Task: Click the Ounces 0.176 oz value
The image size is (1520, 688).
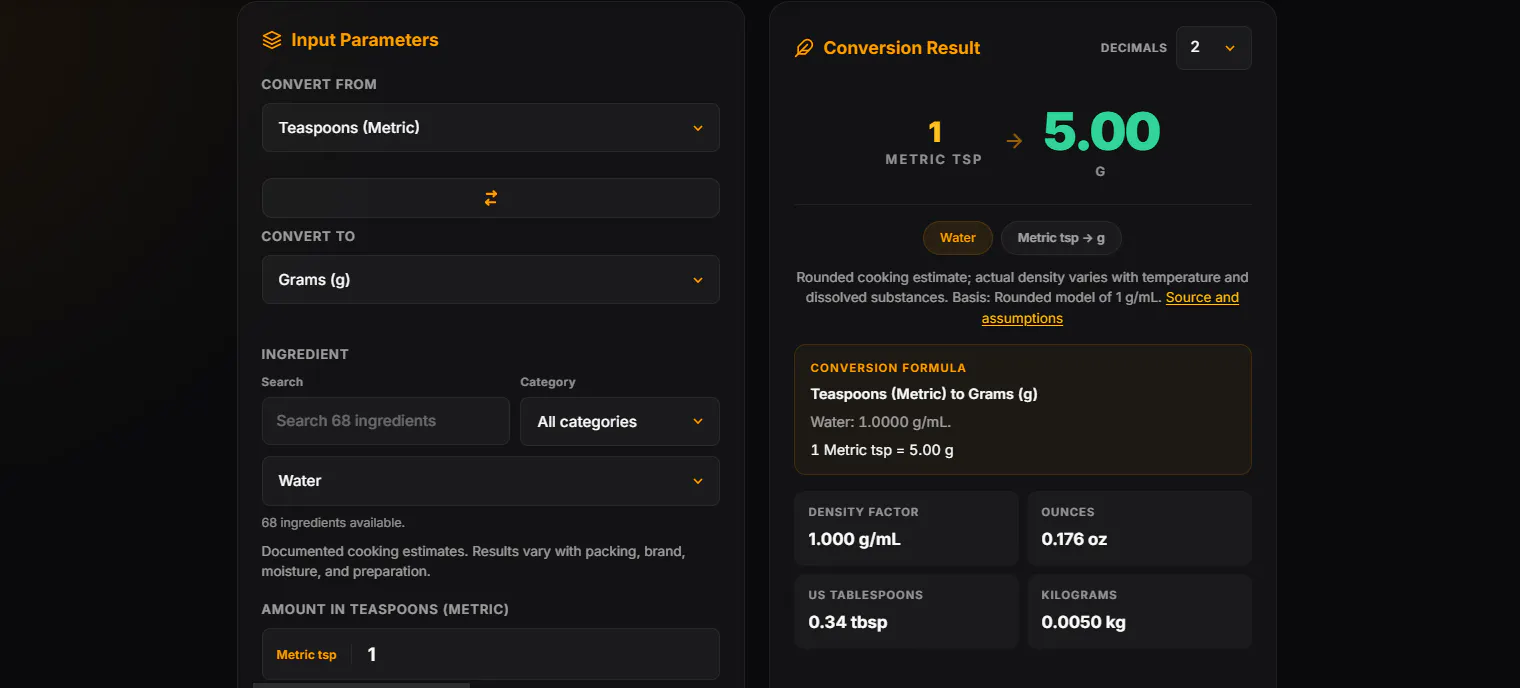Action: click(x=1074, y=539)
